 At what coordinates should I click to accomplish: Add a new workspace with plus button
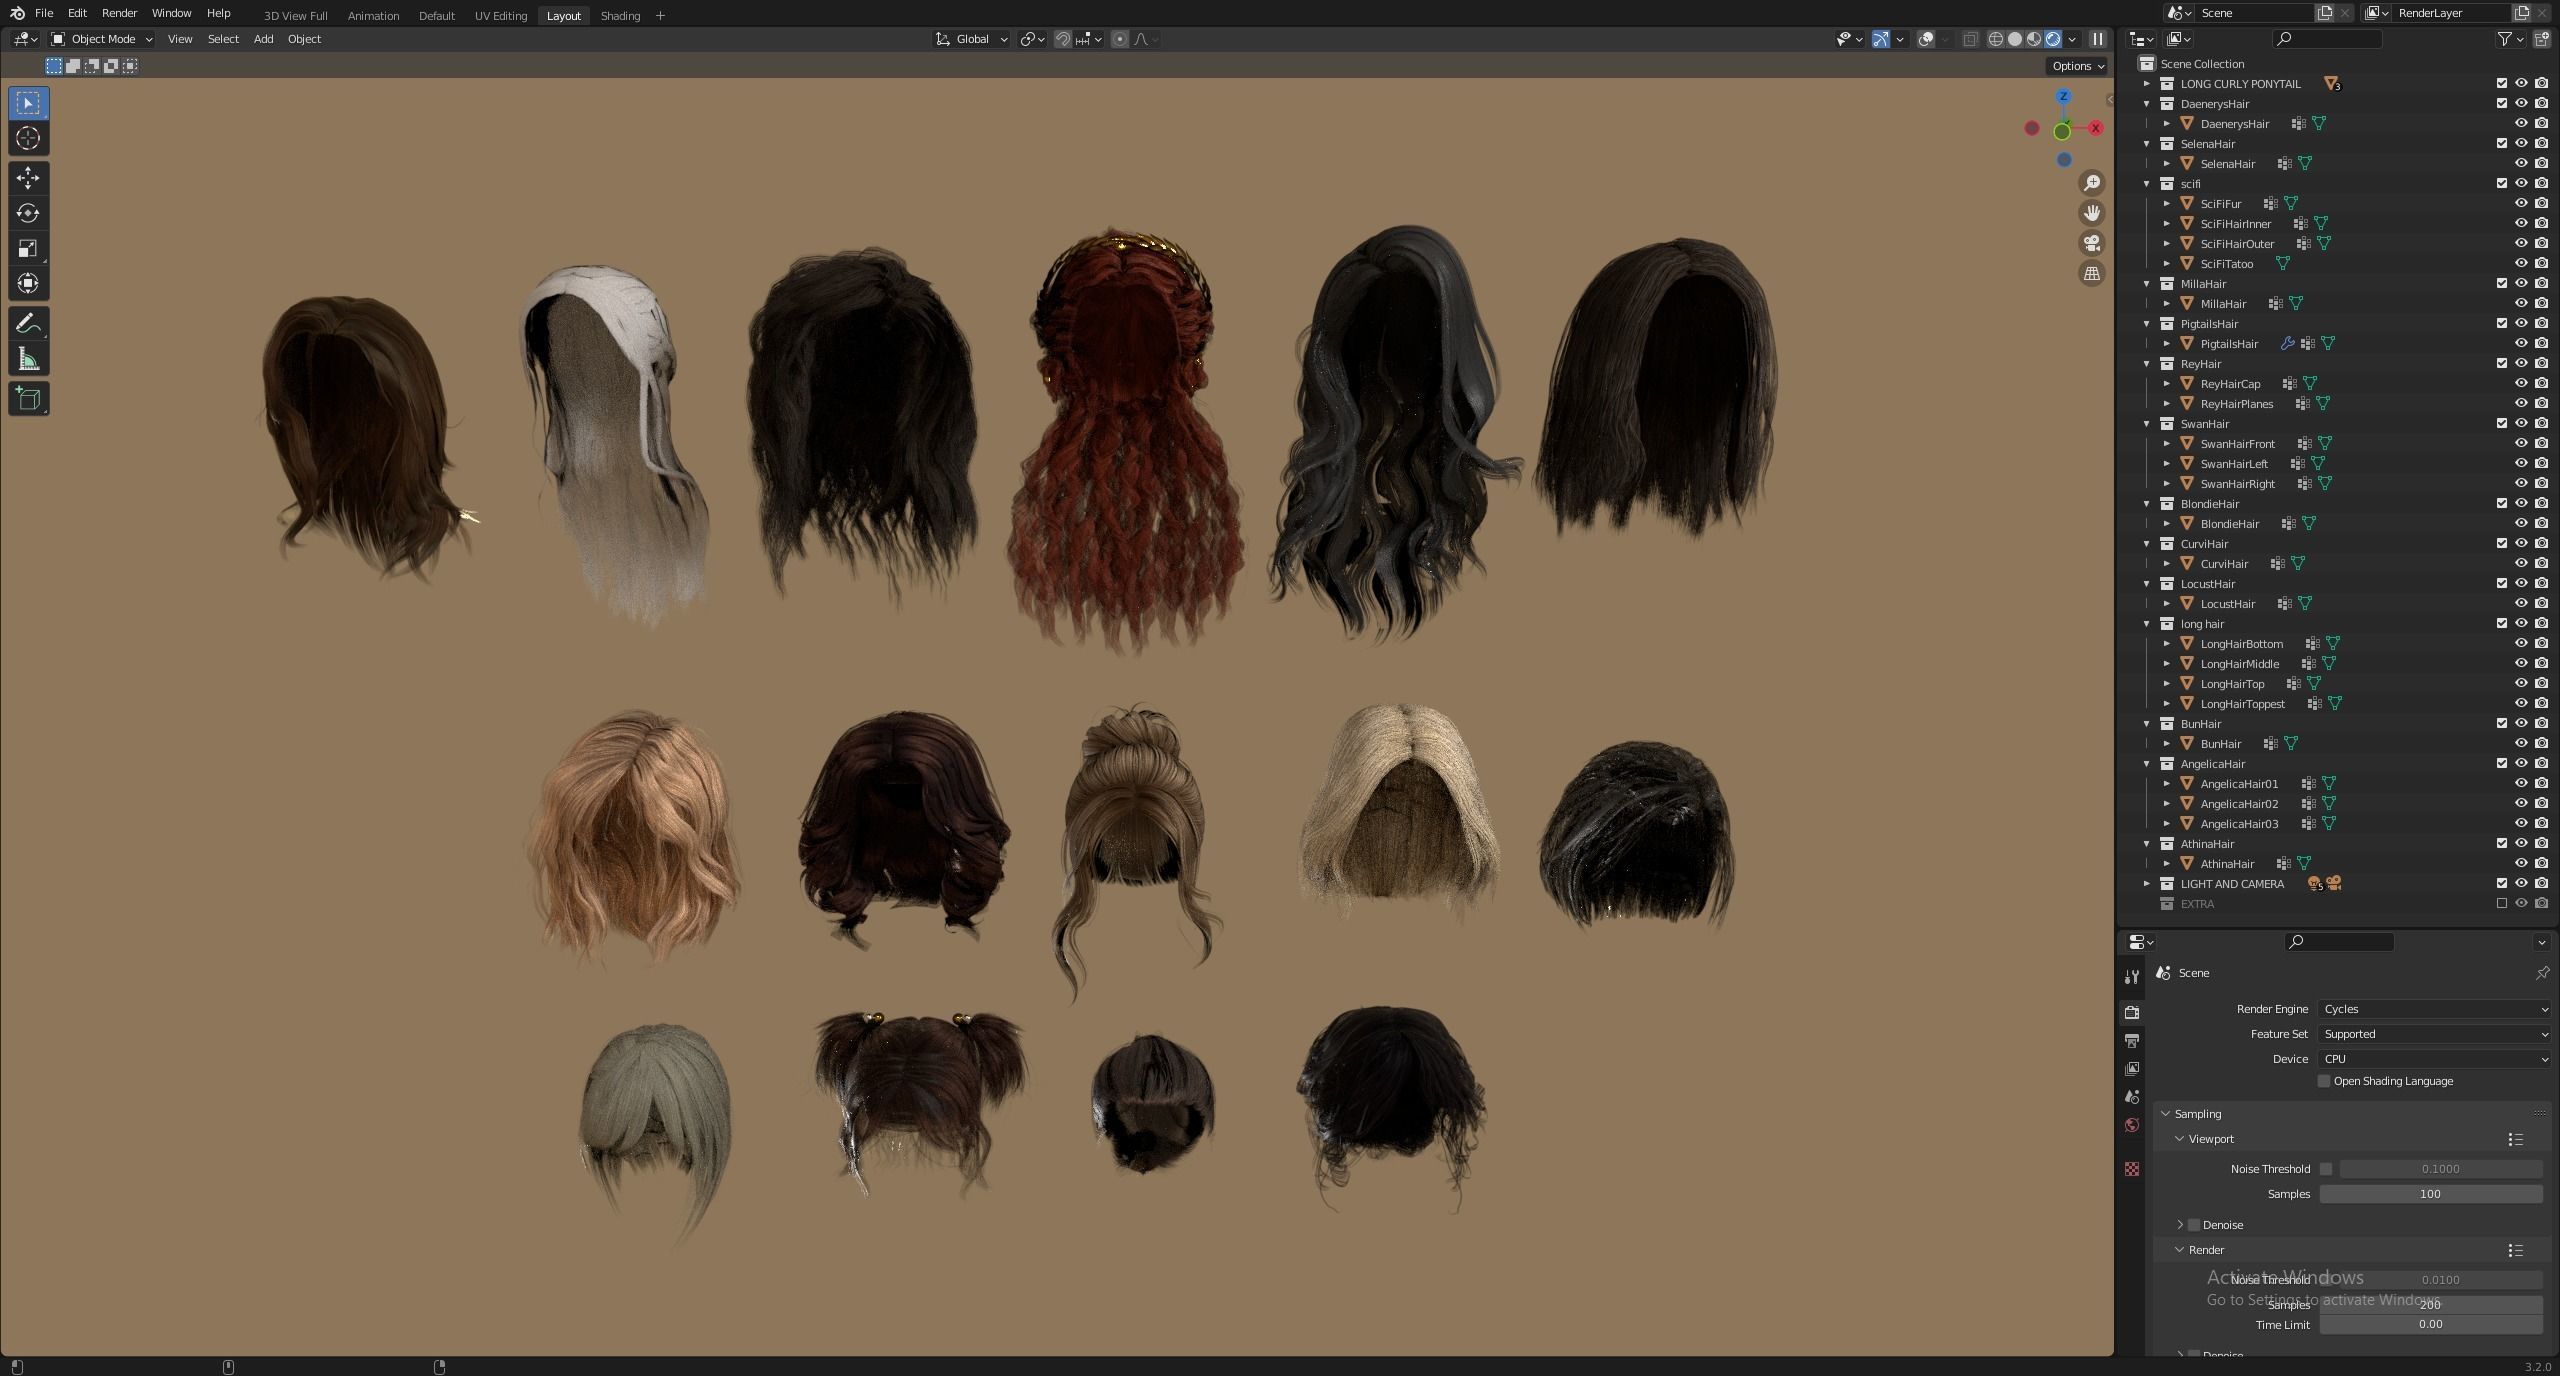(660, 15)
